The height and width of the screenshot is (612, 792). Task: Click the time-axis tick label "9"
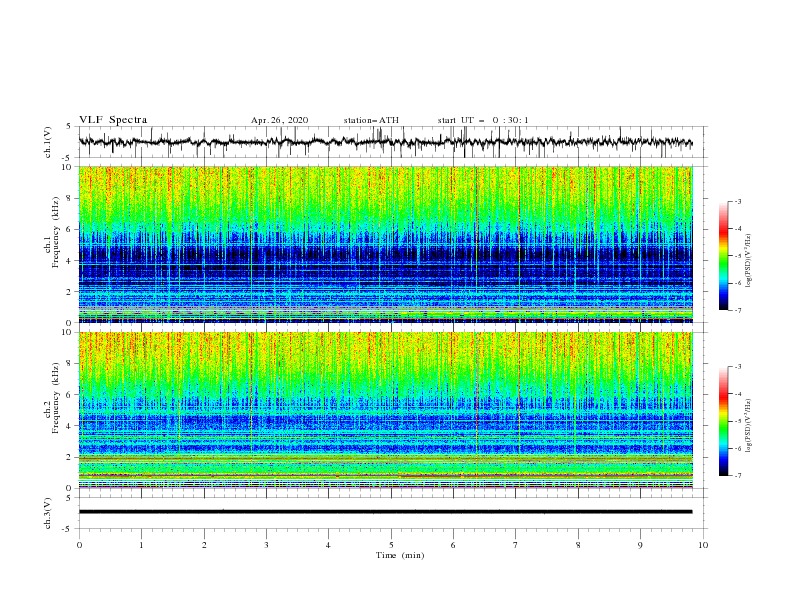[640, 545]
